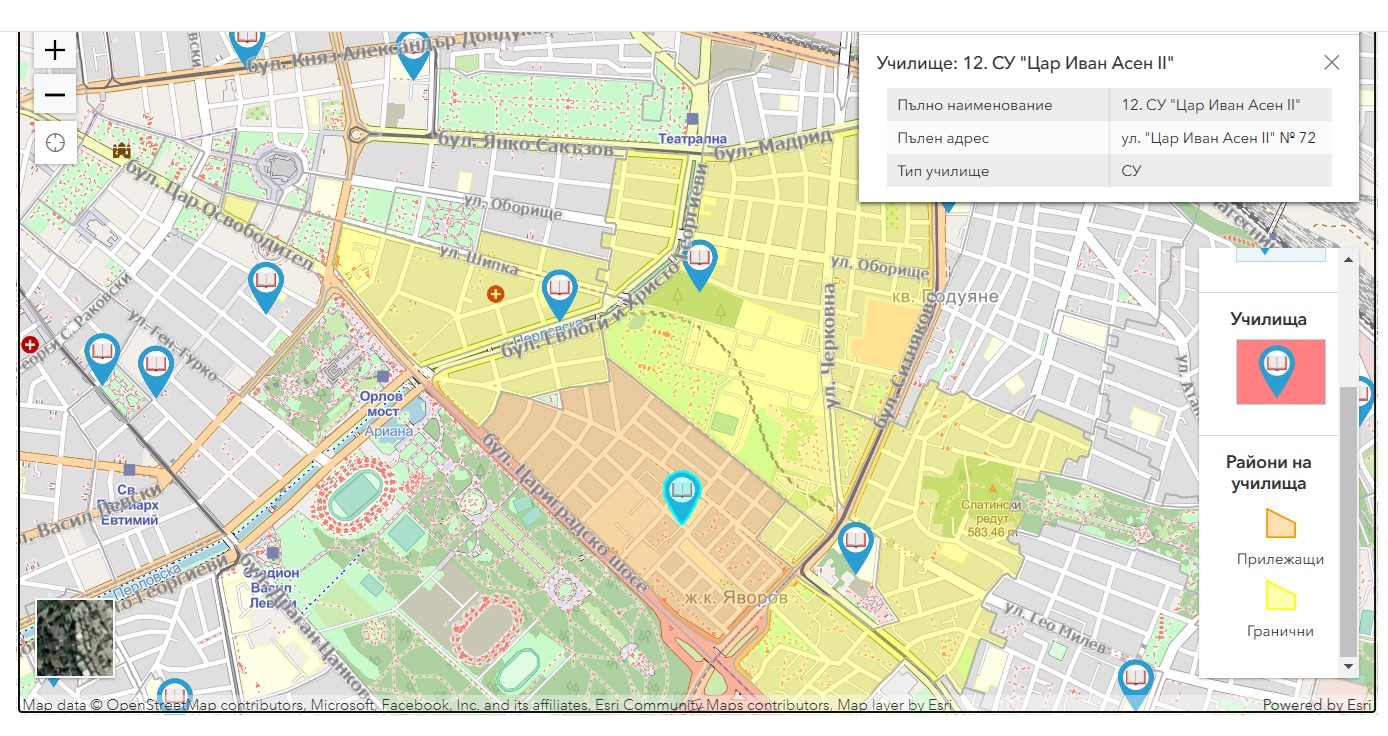1388x736 pixels.
Task: Click full name value 12. СУ in table
Action: 1211,105
